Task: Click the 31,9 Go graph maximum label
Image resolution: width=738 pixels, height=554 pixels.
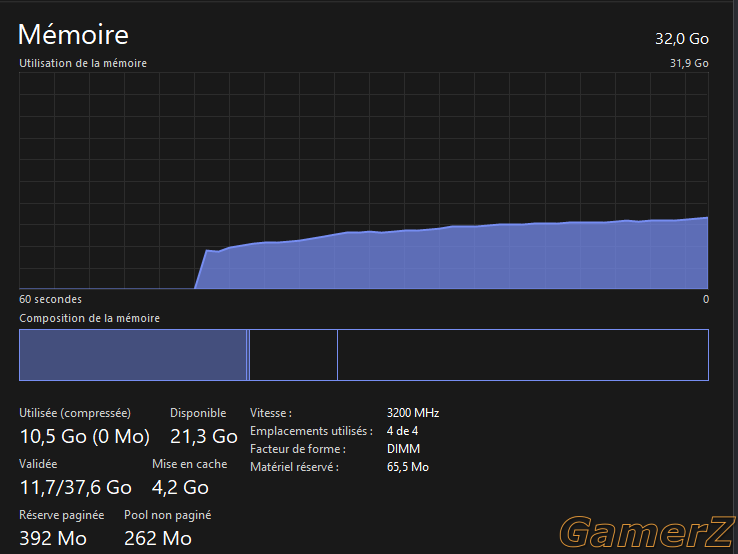Action: click(689, 63)
